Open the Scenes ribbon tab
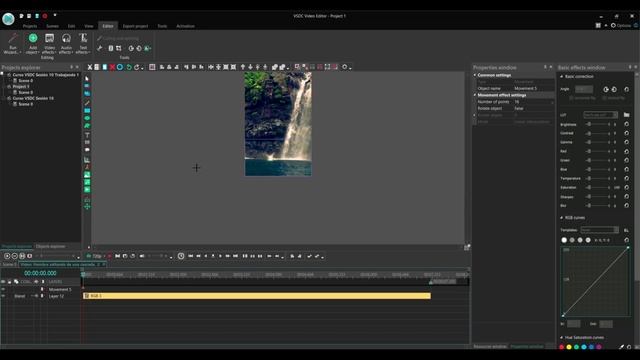The height and width of the screenshot is (360, 640). point(52,26)
